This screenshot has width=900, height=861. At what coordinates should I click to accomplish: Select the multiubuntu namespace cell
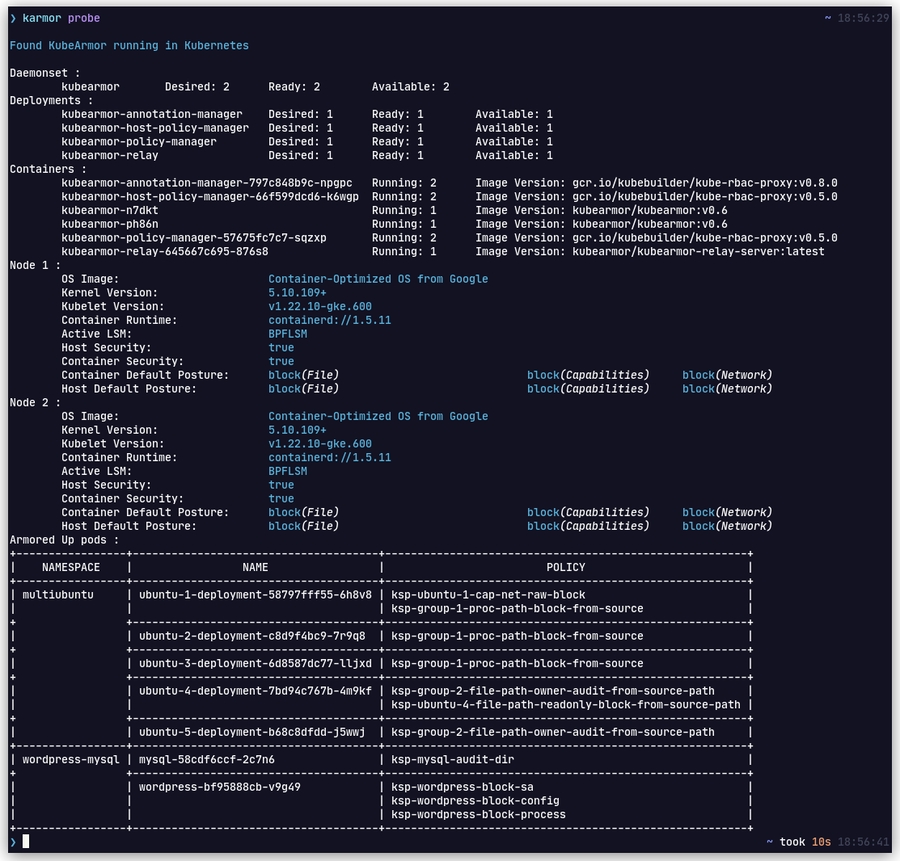click(58, 594)
